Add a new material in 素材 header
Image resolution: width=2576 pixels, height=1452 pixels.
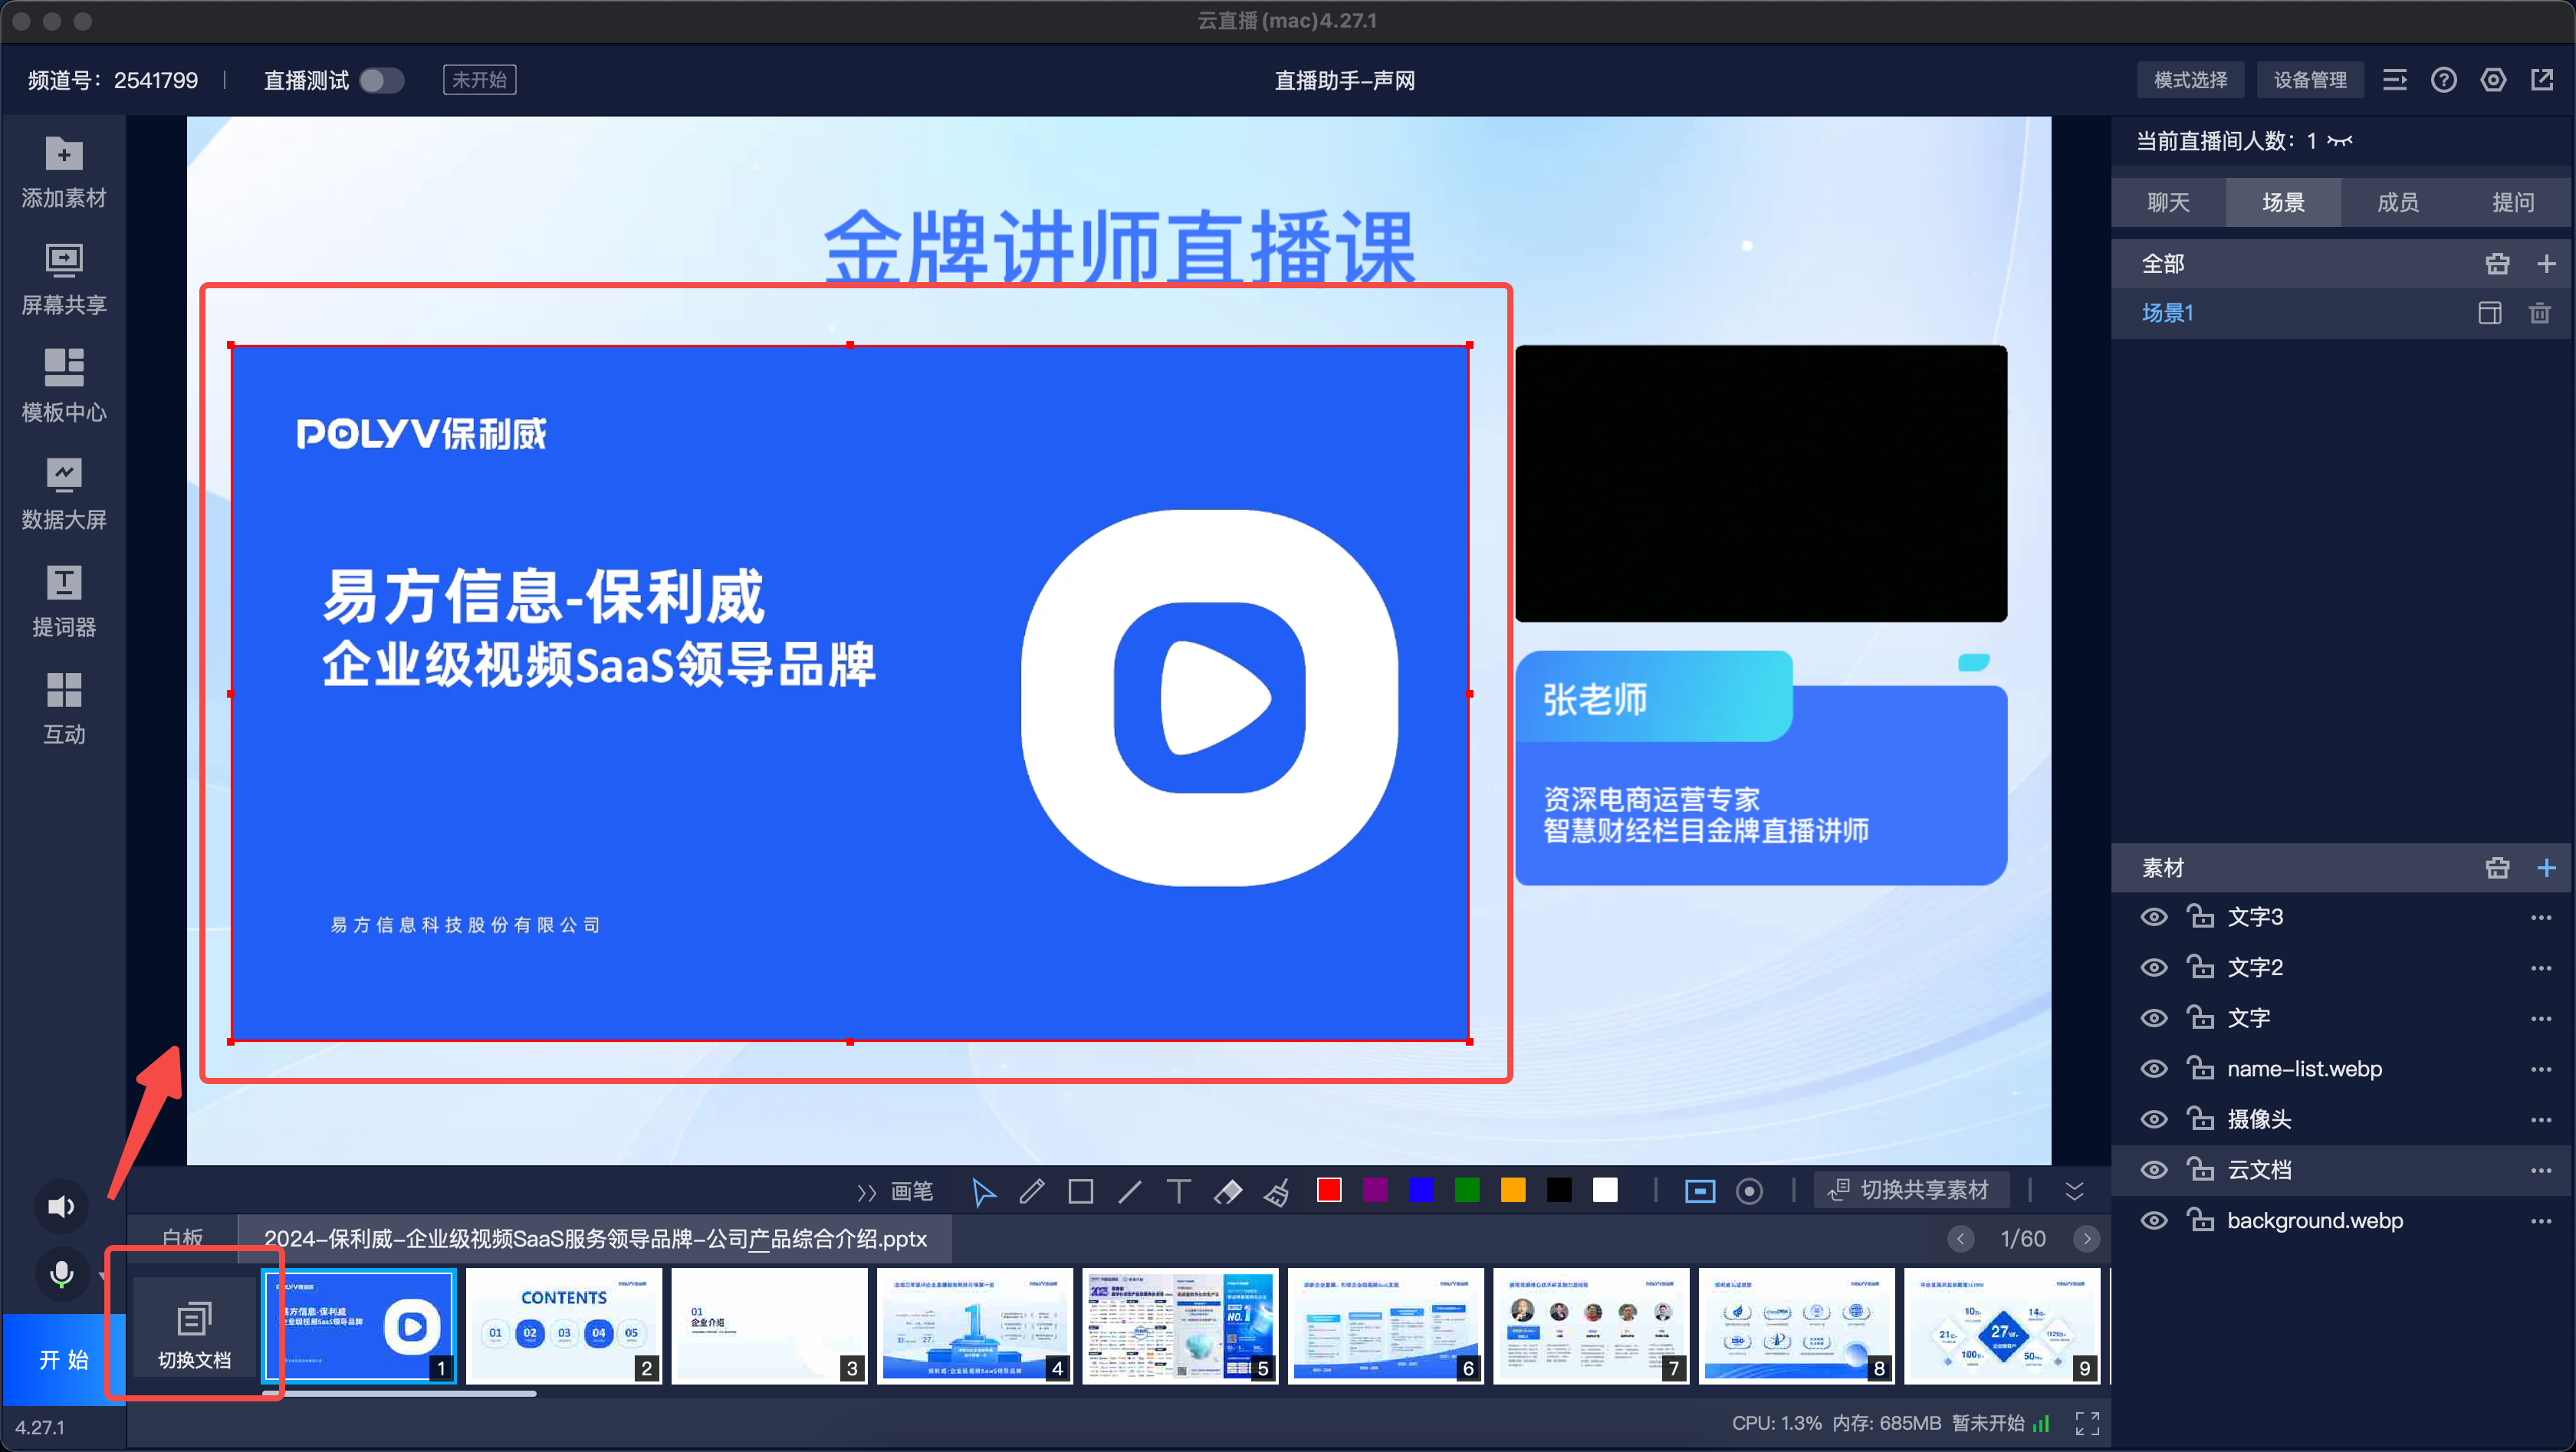click(x=2547, y=868)
